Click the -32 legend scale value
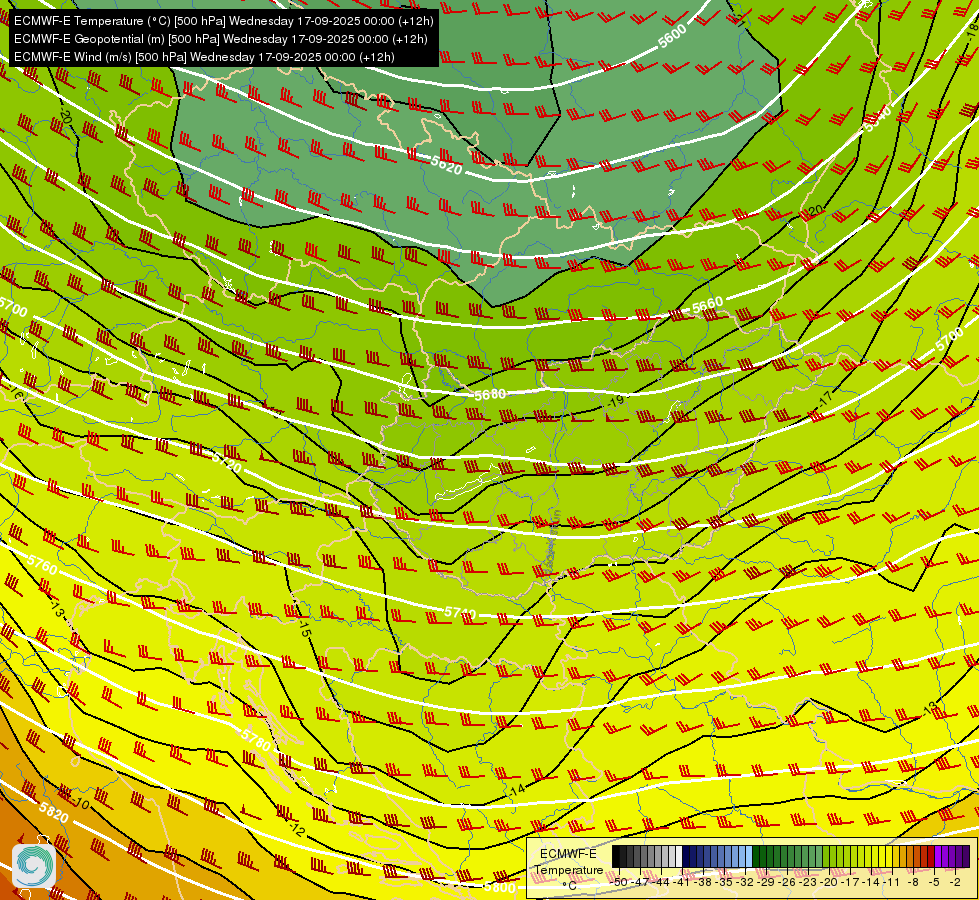Screen dimensions: 979x900 745,882
